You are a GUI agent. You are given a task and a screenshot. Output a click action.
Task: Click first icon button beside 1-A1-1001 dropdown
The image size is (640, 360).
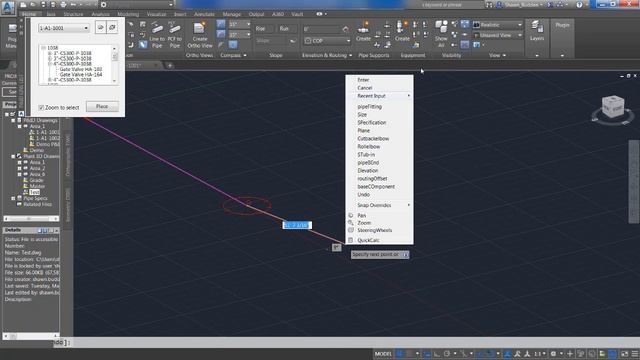click(x=101, y=28)
